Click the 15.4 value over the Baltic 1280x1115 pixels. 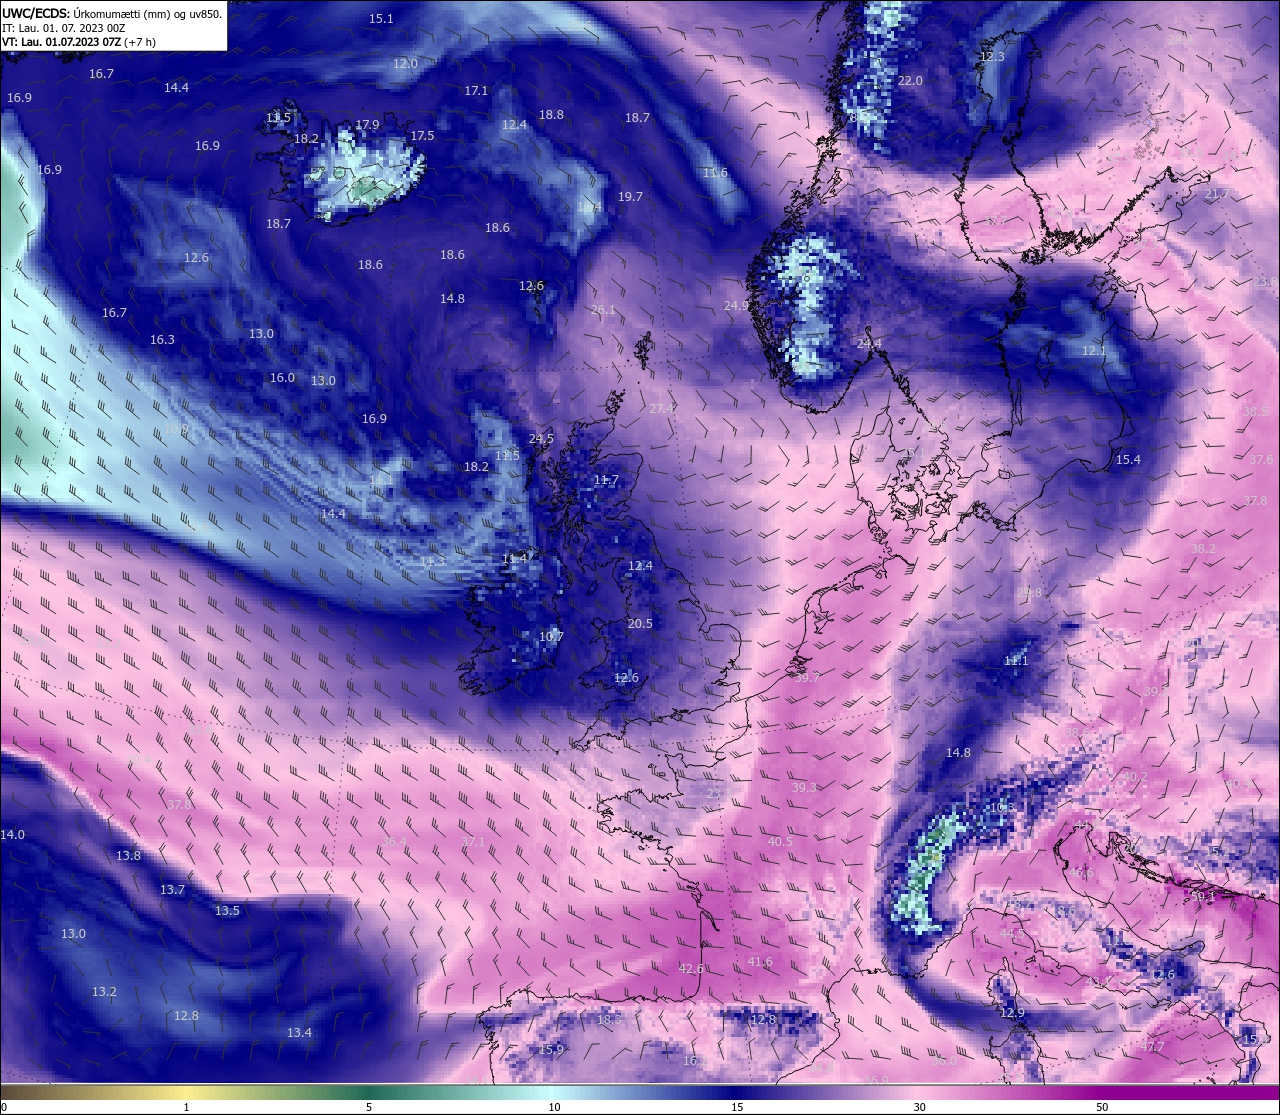pos(1128,460)
